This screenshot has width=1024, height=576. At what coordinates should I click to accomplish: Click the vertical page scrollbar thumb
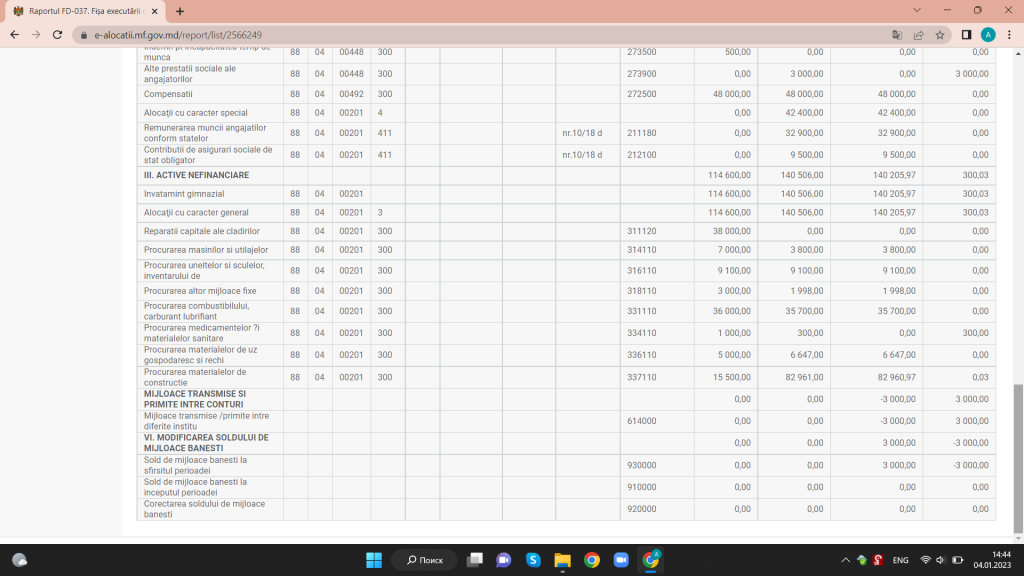tap(1017, 458)
